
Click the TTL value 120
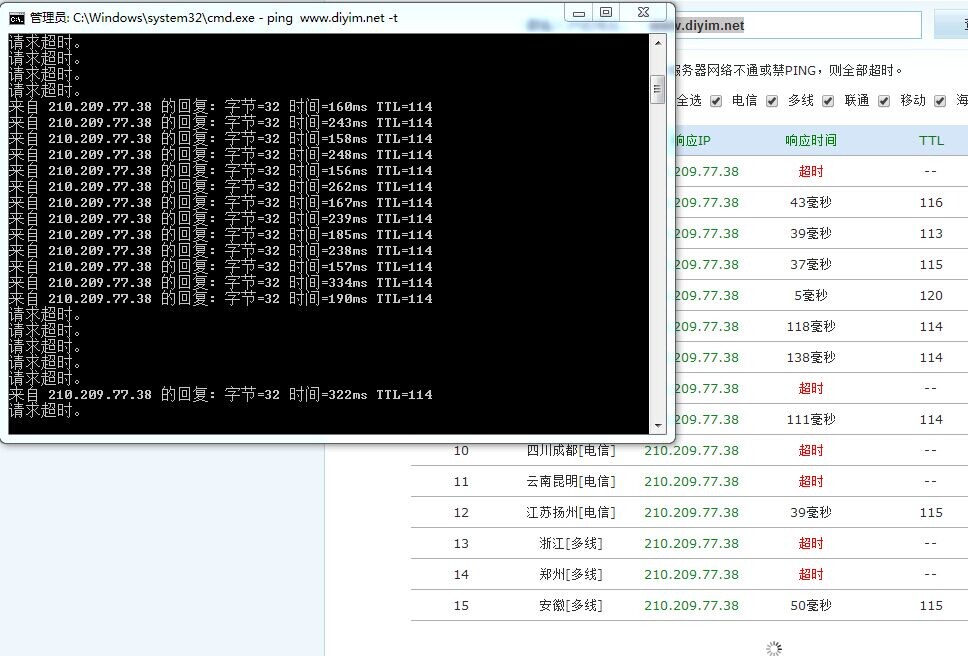(x=931, y=296)
